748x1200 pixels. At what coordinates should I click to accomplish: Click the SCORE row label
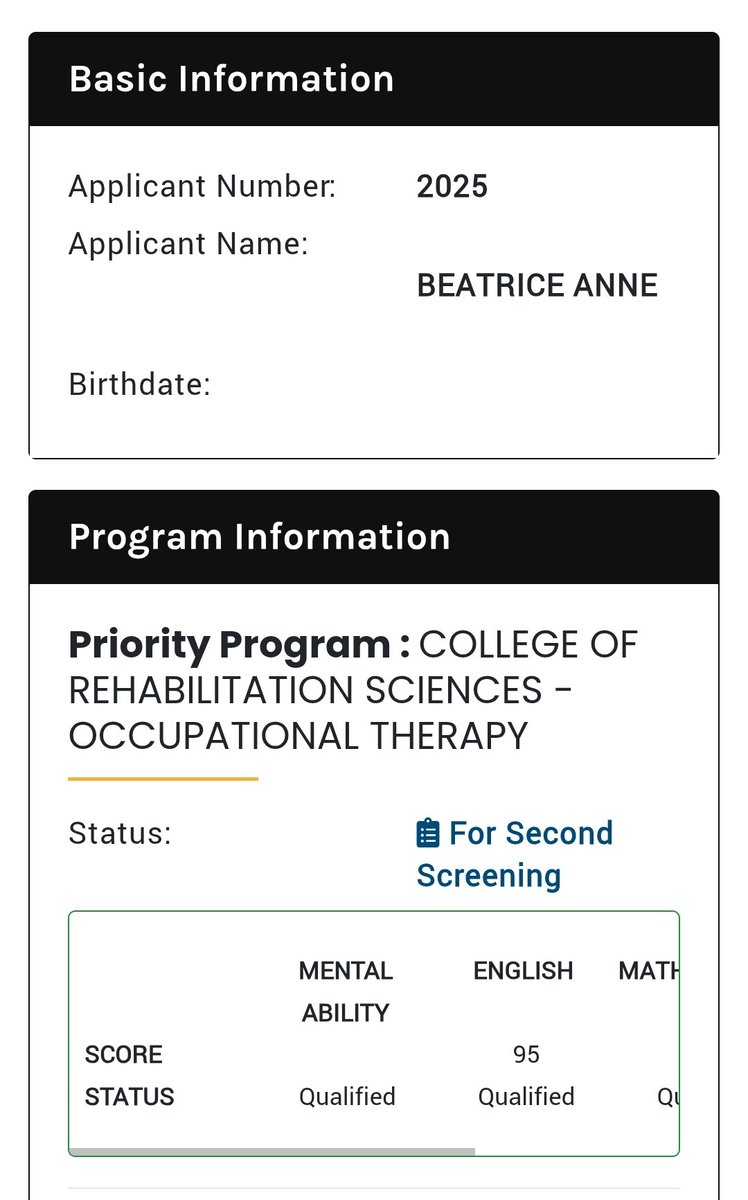124,1055
